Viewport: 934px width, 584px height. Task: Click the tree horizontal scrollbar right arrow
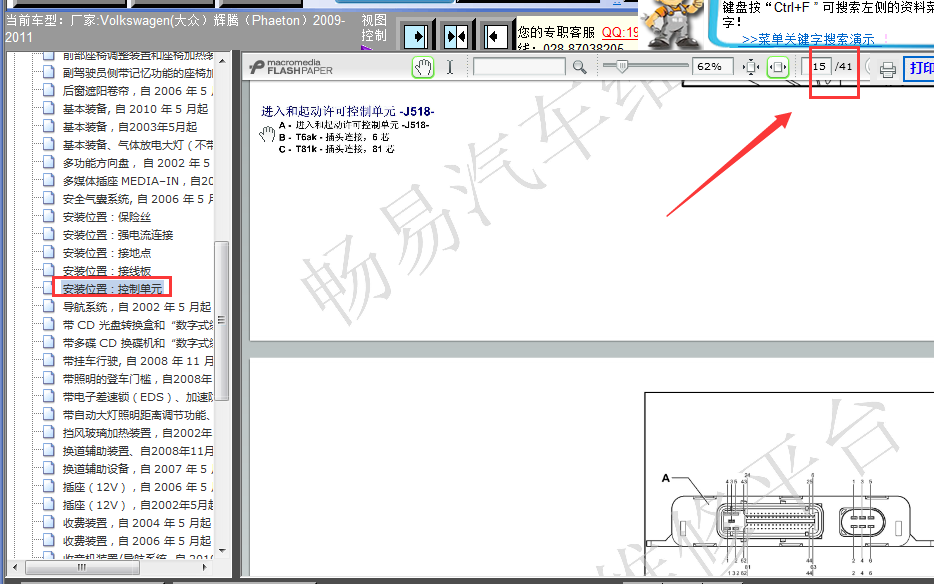[205, 567]
